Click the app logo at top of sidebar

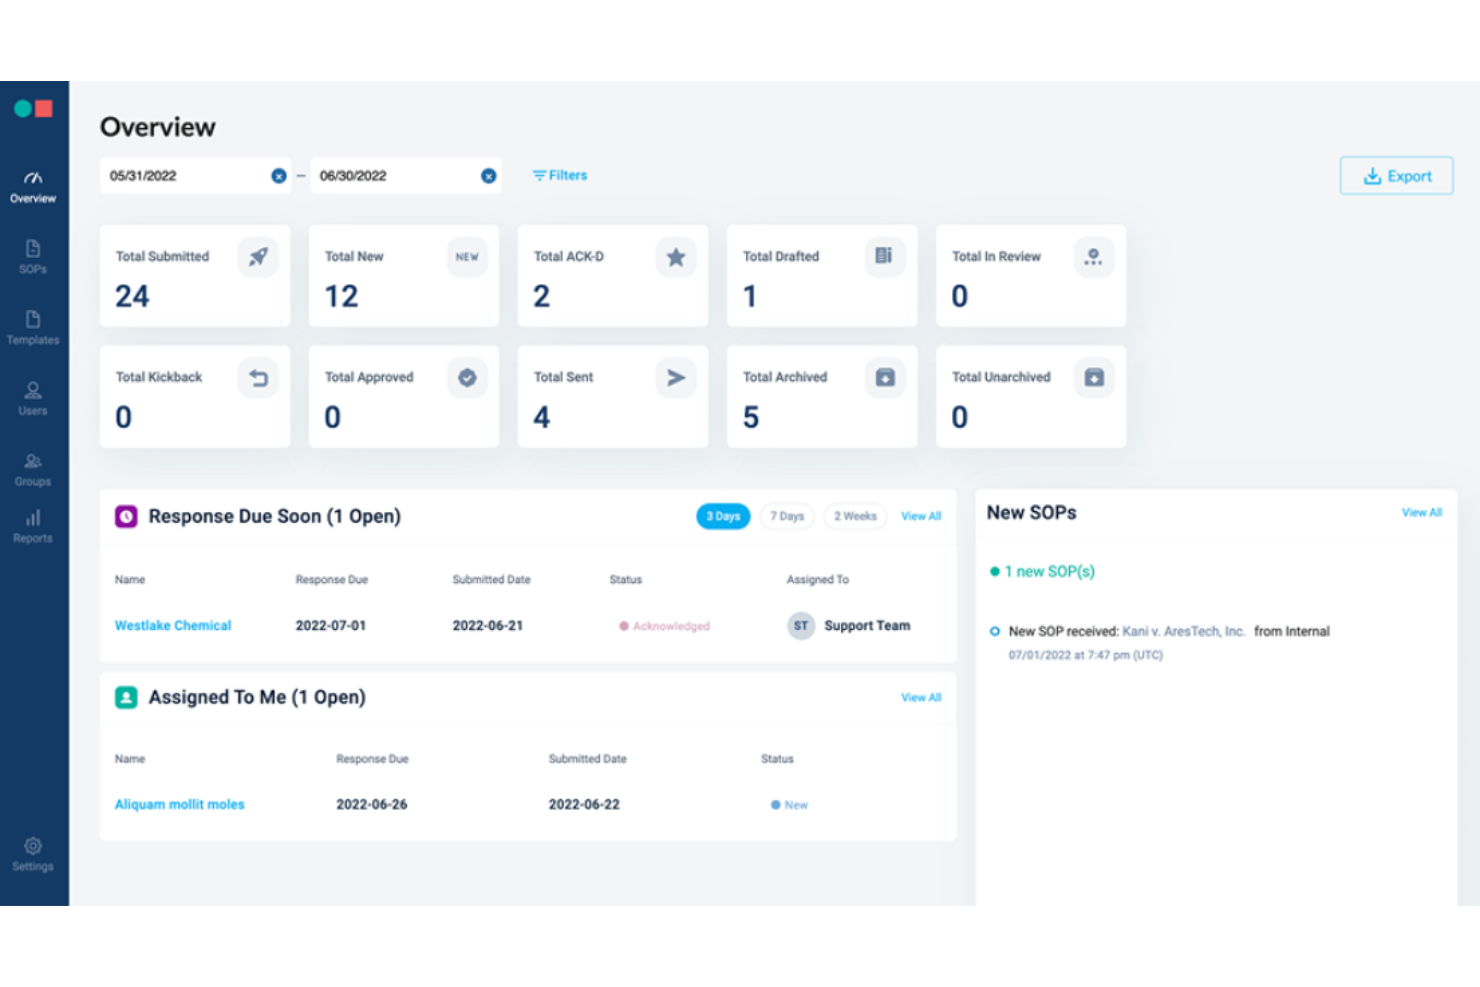tap(33, 109)
